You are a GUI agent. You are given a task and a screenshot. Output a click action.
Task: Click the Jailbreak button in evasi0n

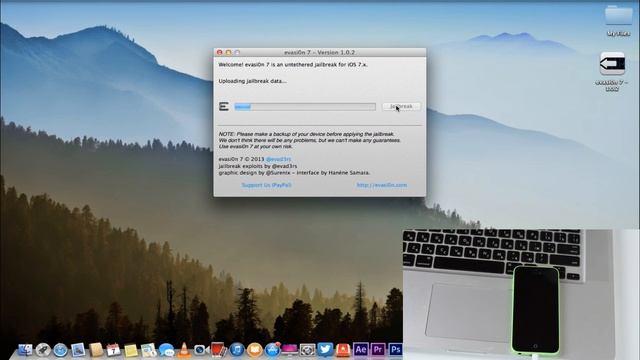tap(401, 107)
